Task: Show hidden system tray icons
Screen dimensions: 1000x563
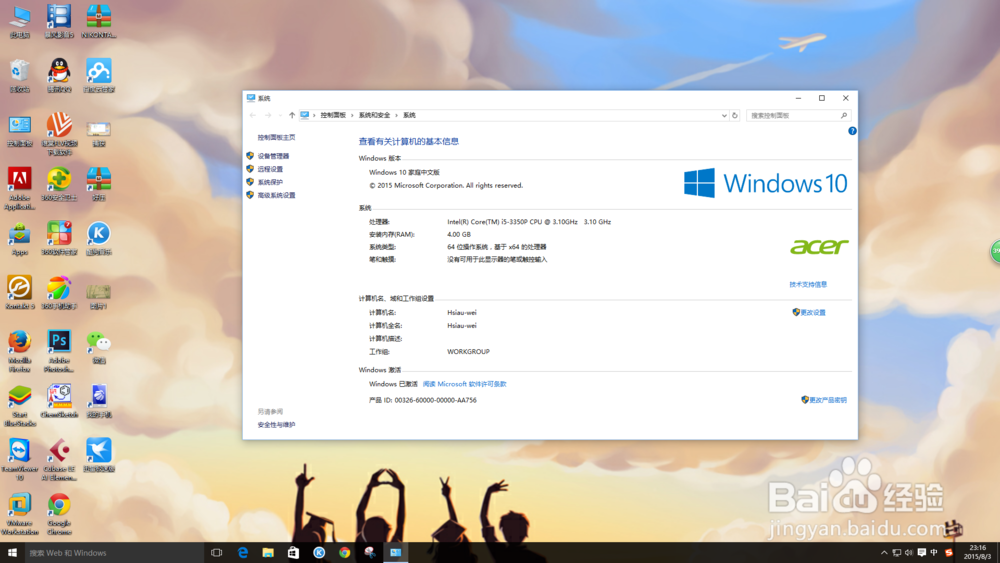Action: (884, 553)
